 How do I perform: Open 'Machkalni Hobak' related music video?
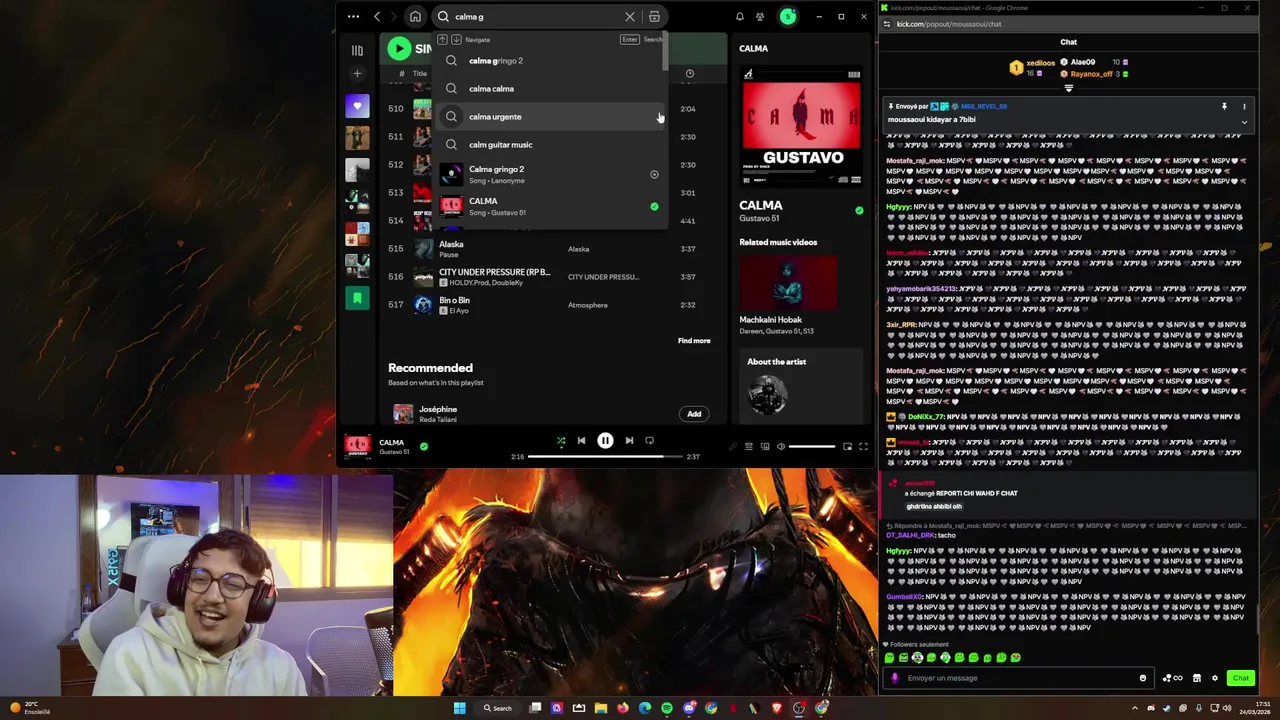[788, 283]
